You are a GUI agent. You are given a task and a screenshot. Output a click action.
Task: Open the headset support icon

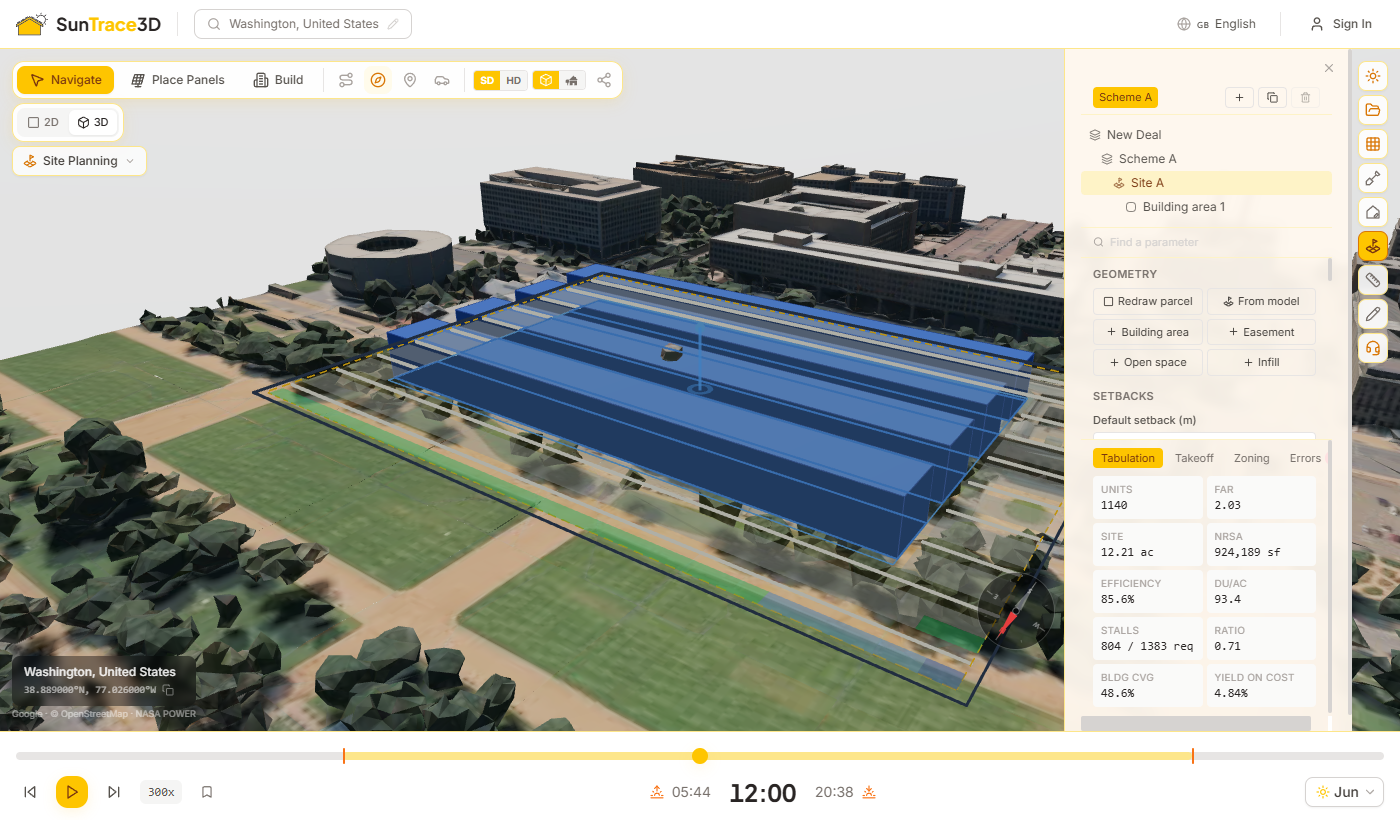tap(1373, 348)
